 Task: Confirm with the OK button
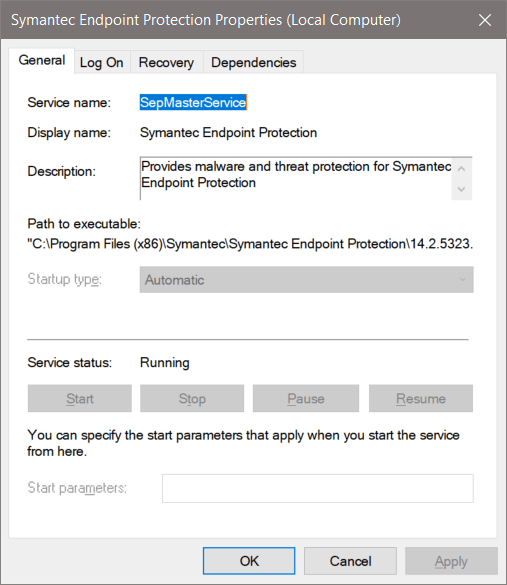pyautogui.click(x=249, y=561)
